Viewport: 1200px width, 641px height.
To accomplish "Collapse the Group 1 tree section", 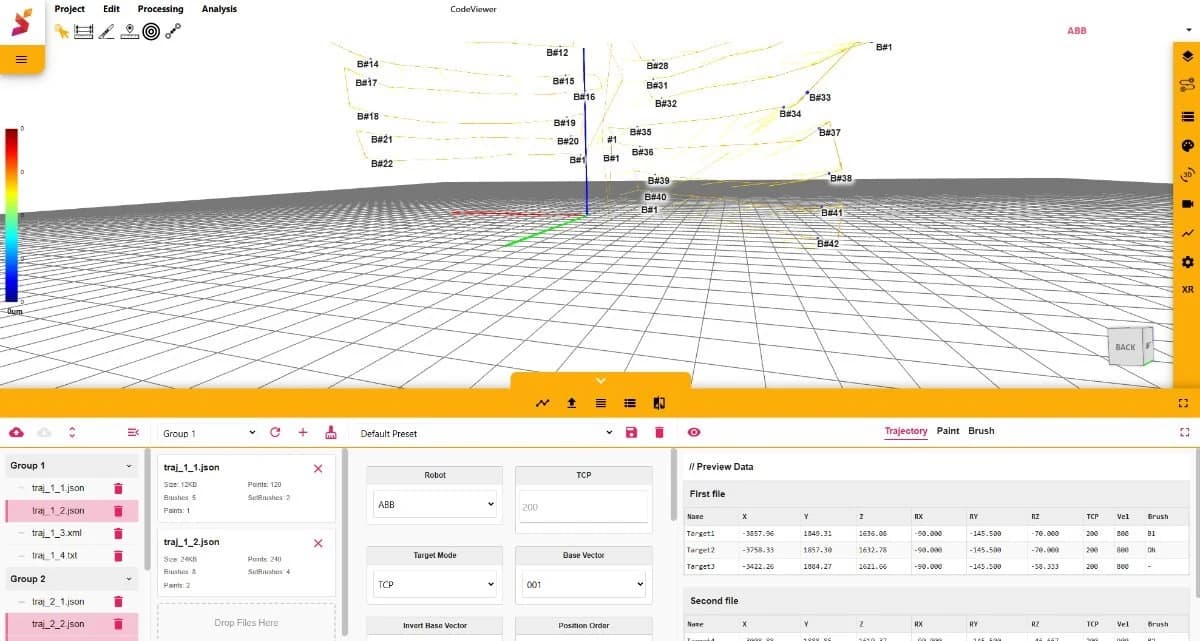I will click(x=129, y=466).
